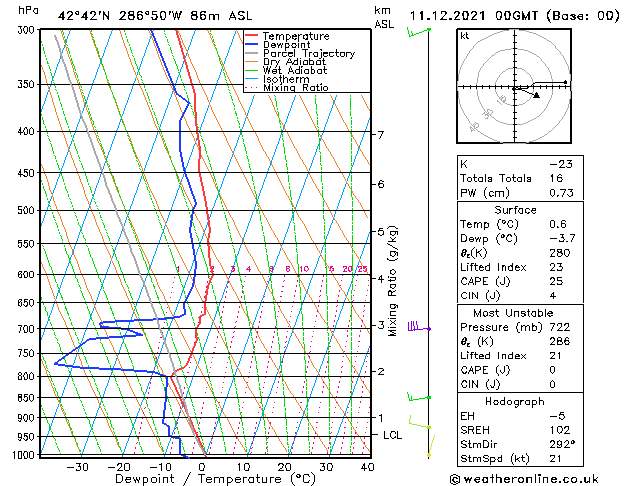Click the station coordinates '42°42'N 286°50'W 86m ASL'
This screenshot has width=629, height=486.
coord(155,16)
